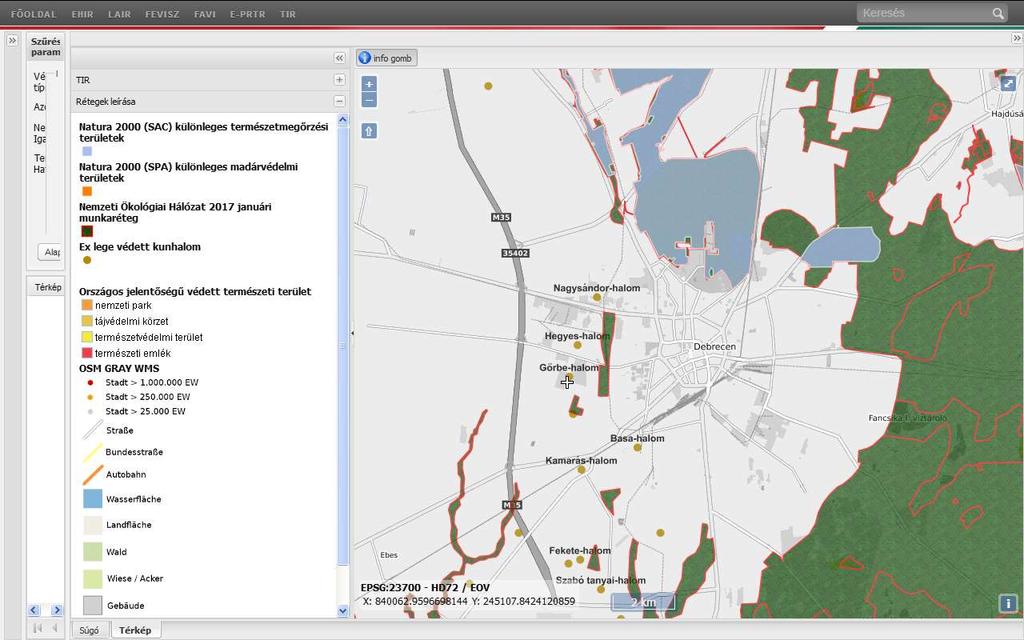Open the FŐOLDAL menu item
1024x640 pixels.
coord(33,14)
